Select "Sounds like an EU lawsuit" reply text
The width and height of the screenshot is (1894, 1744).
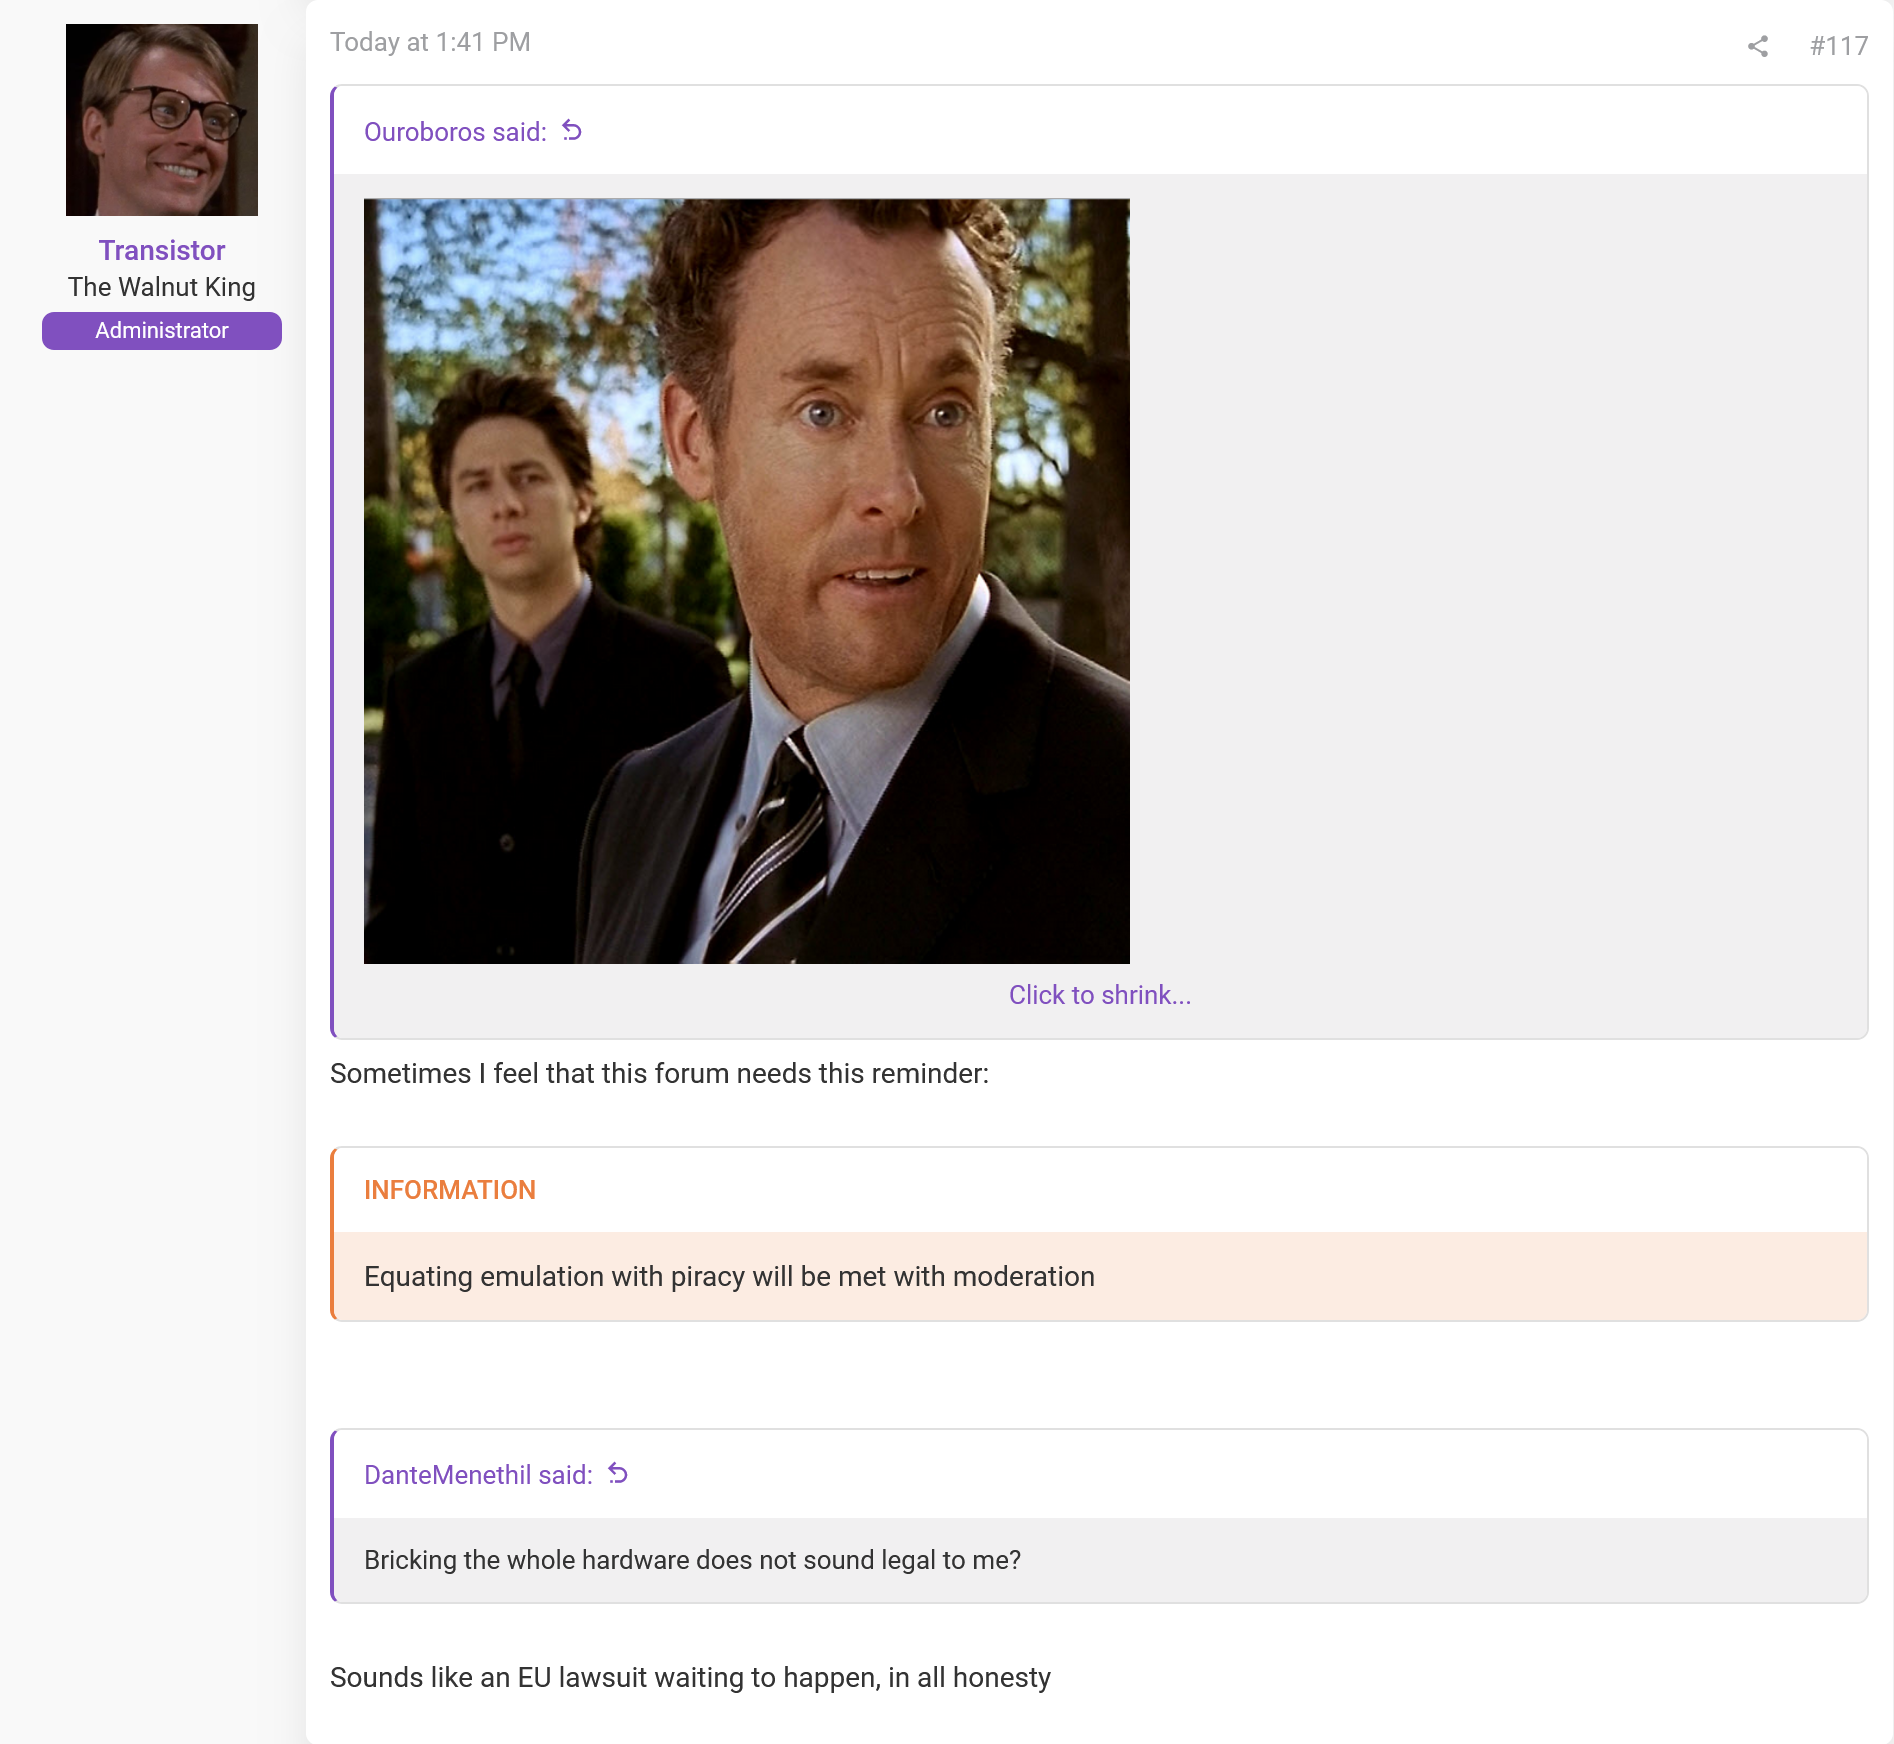point(690,1677)
